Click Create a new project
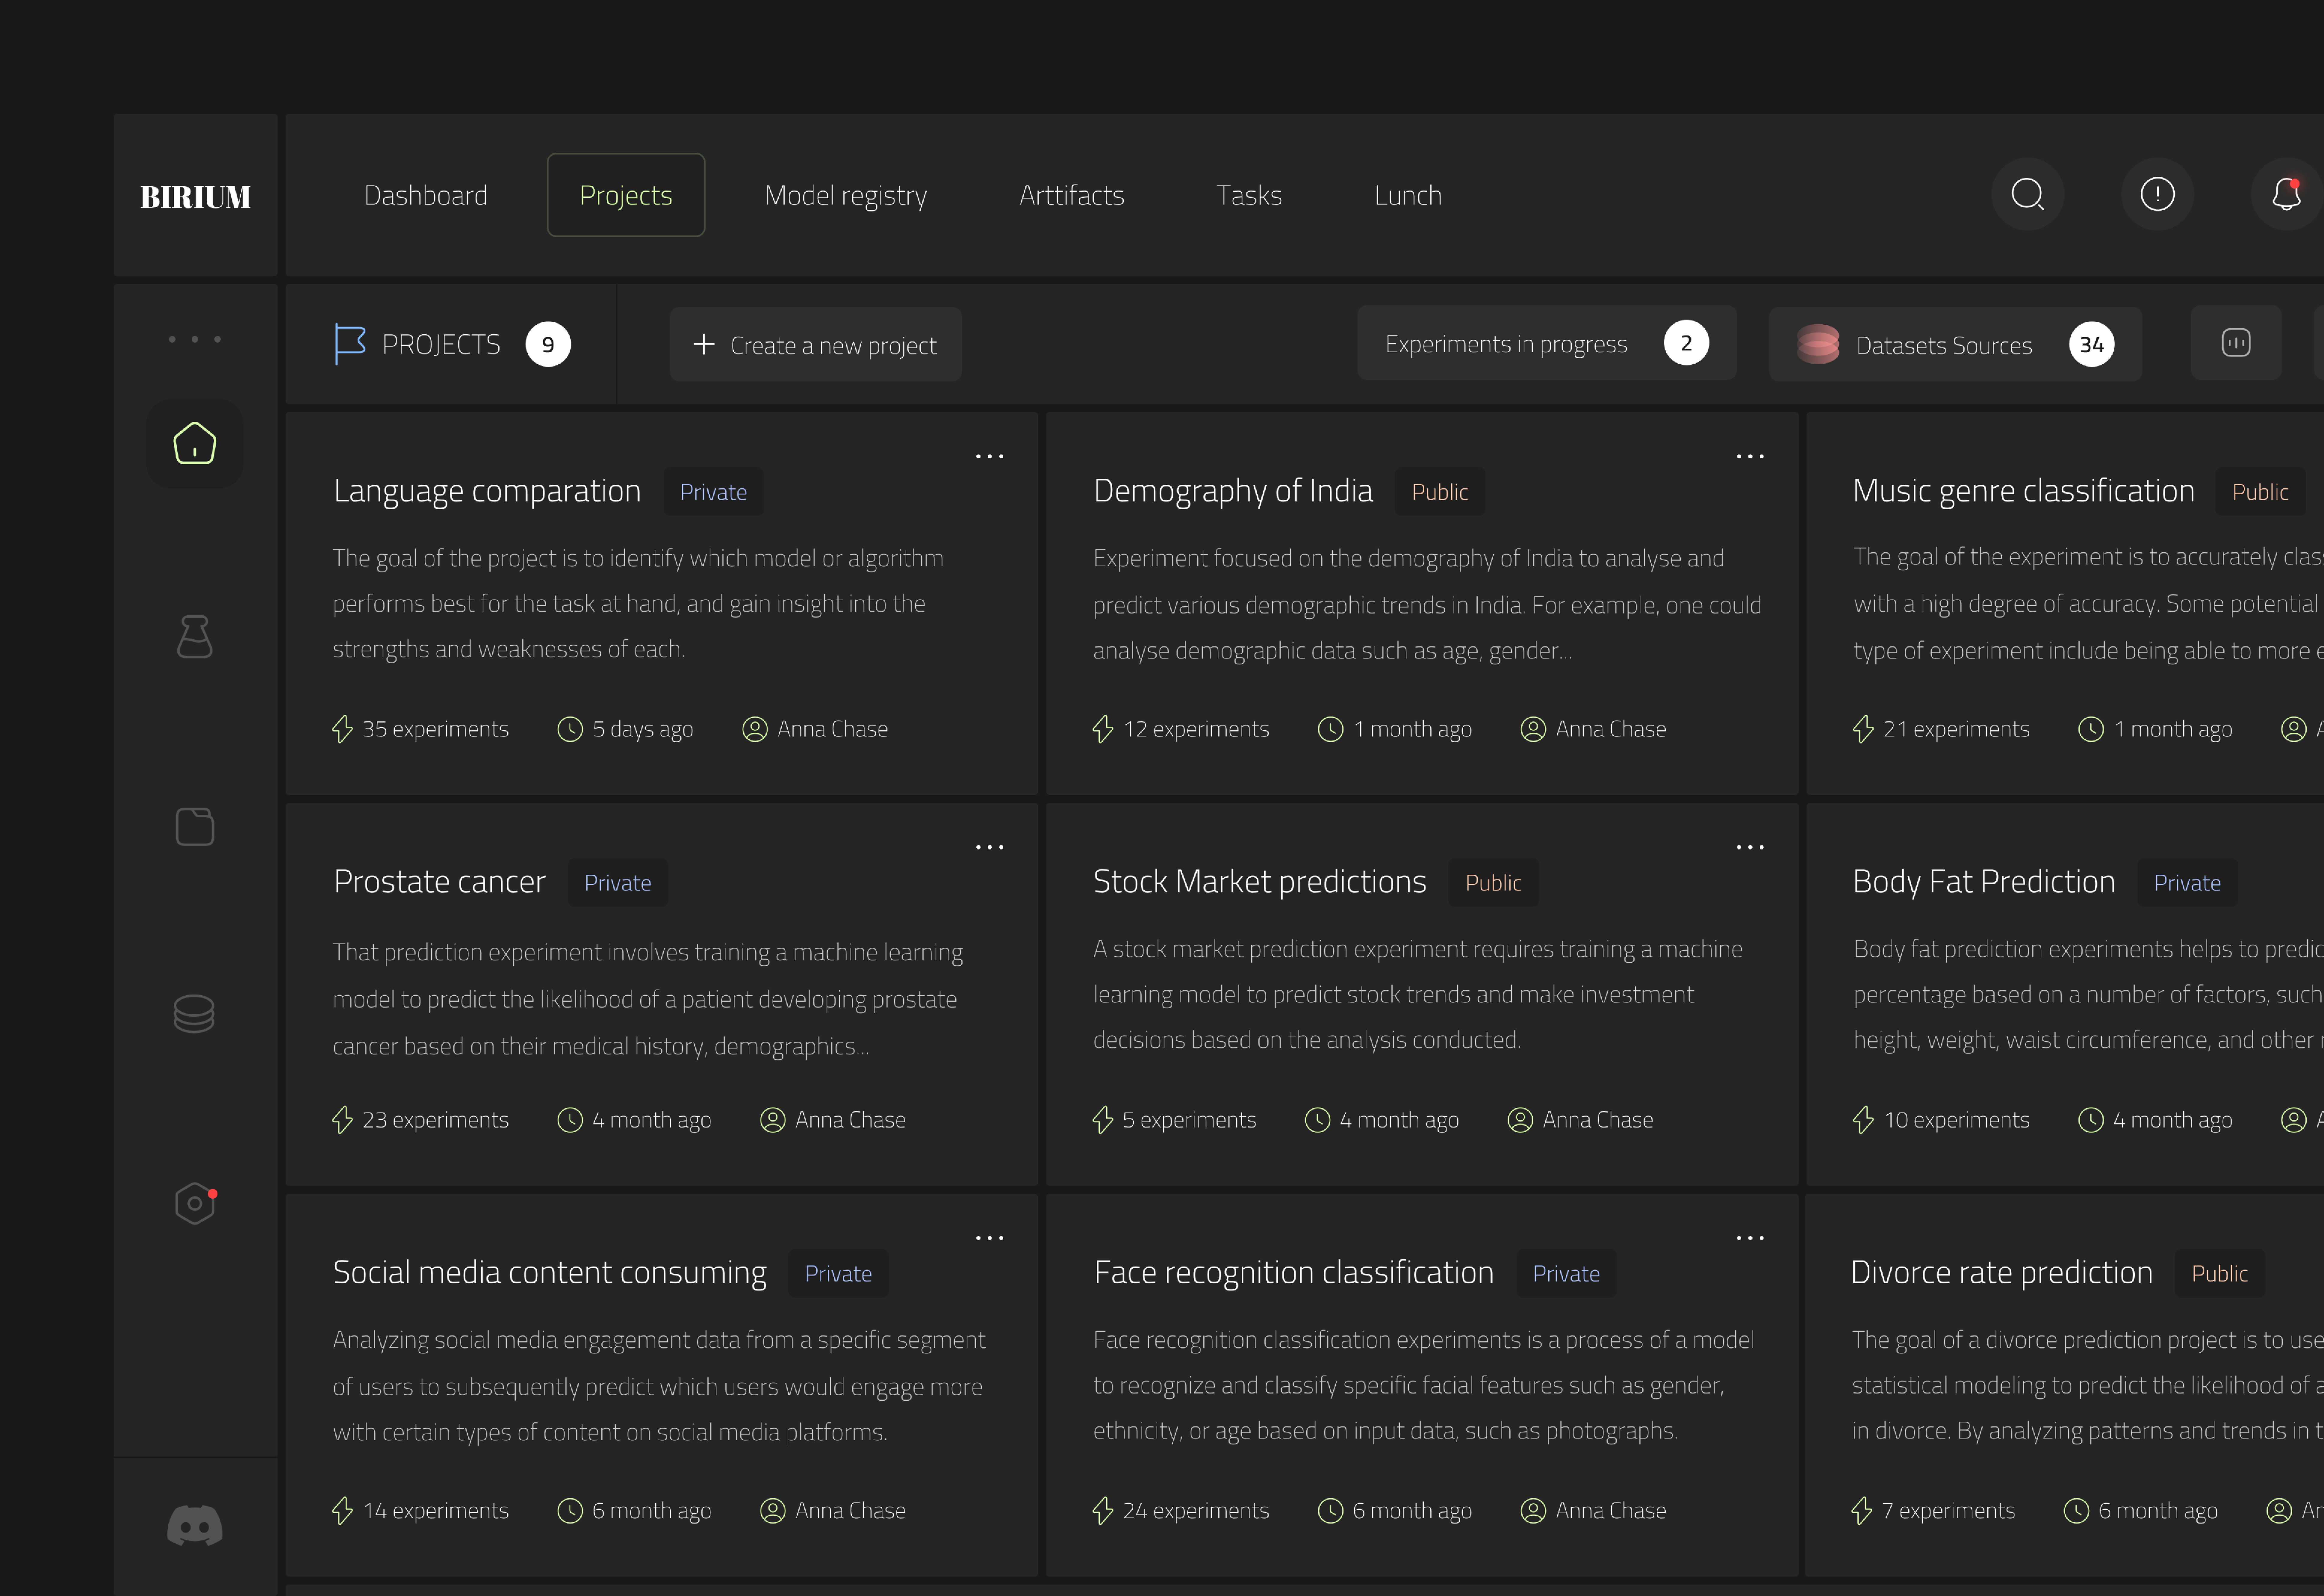The image size is (2324, 1596). point(815,344)
